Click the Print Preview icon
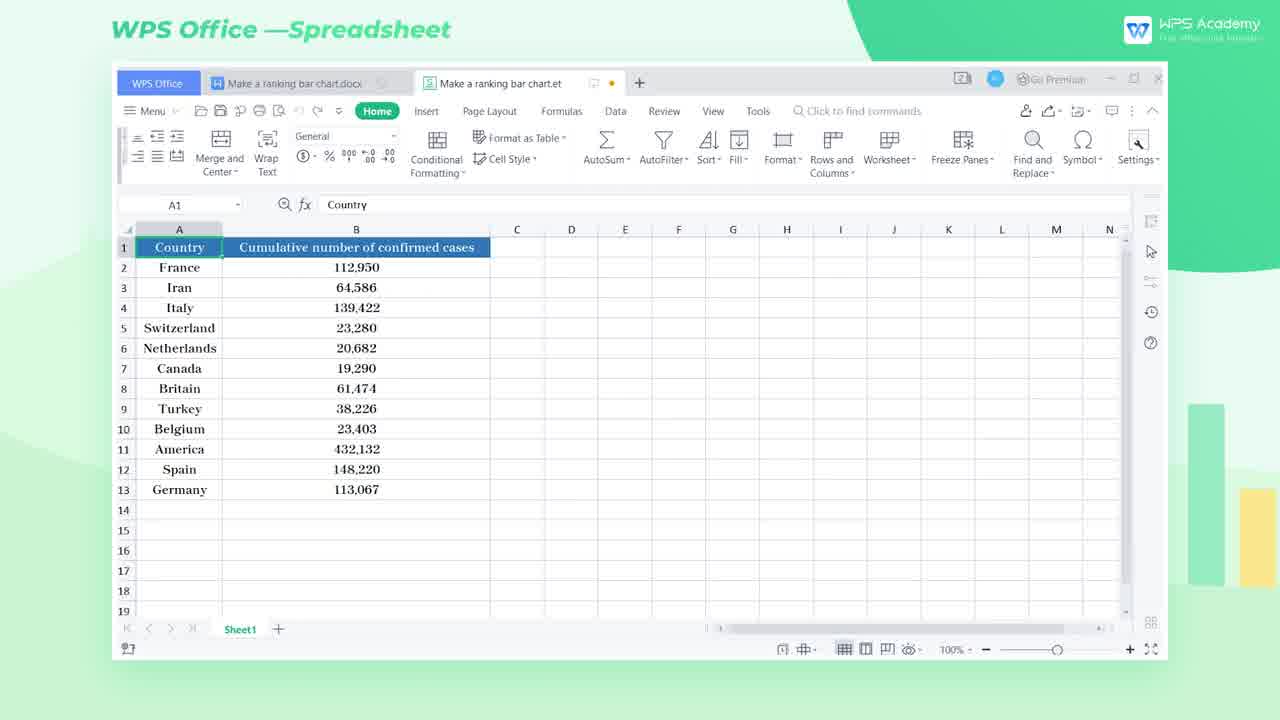Image resolution: width=1280 pixels, height=720 pixels. (278, 111)
